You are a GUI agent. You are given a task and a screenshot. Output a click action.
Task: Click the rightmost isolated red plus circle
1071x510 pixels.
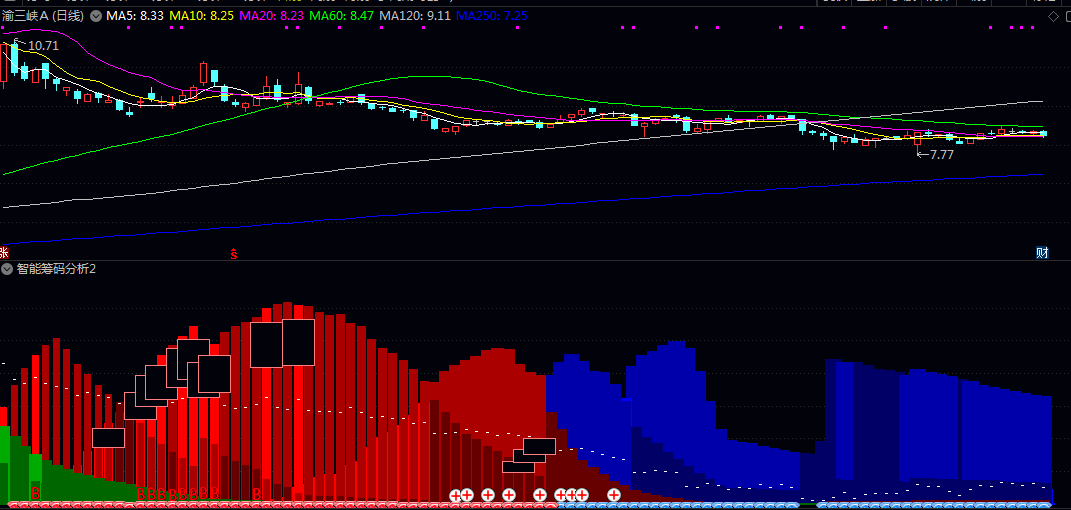614,494
